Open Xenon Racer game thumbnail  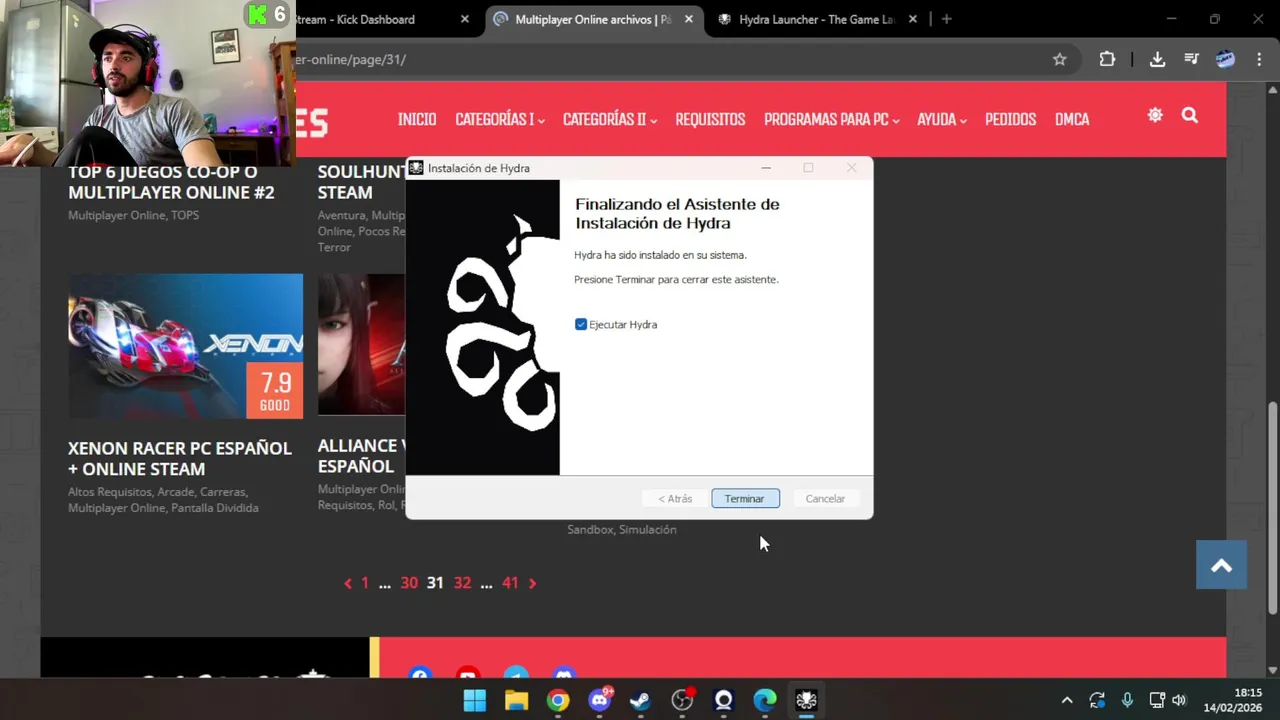click(x=185, y=346)
